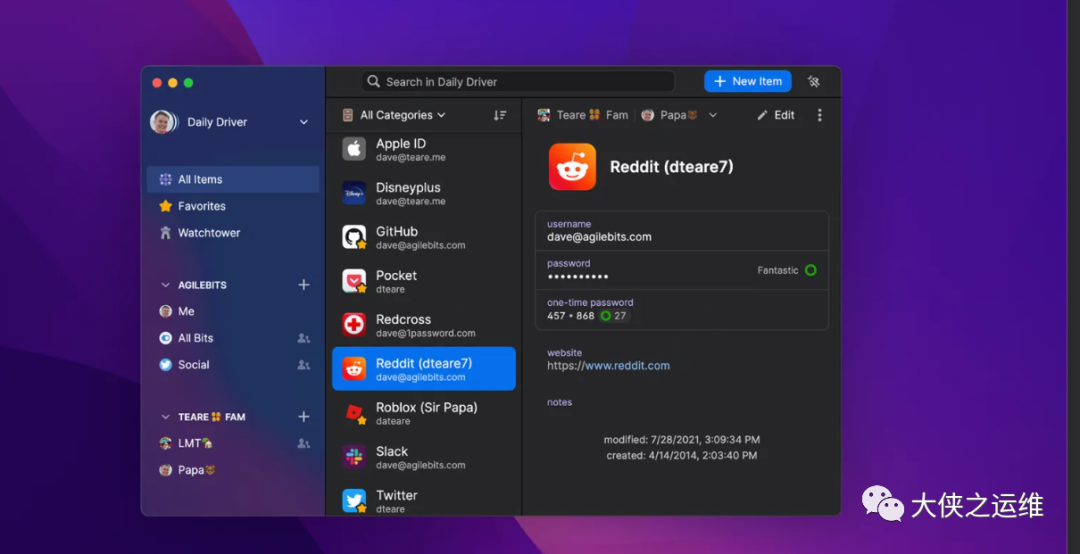Click the Twitter item icon

point(354,501)
